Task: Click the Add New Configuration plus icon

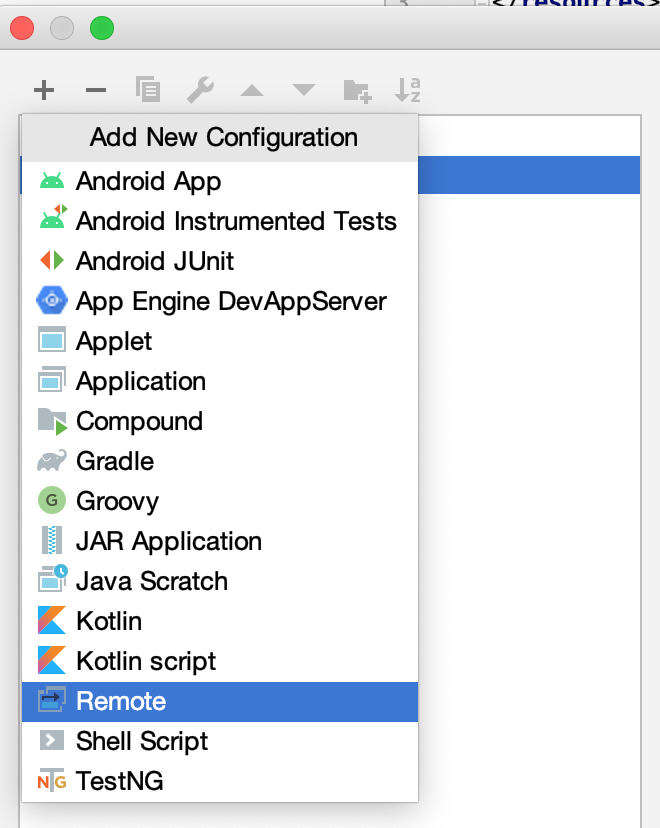Action: pyautogui.click(x=44, y=90)
